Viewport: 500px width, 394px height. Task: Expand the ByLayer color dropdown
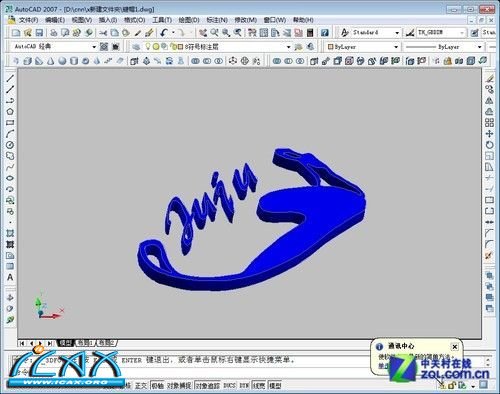(396, 47)
